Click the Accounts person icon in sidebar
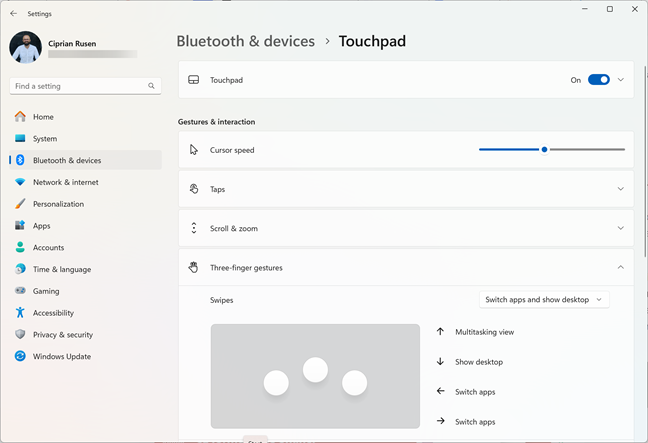 click(20, 247)
